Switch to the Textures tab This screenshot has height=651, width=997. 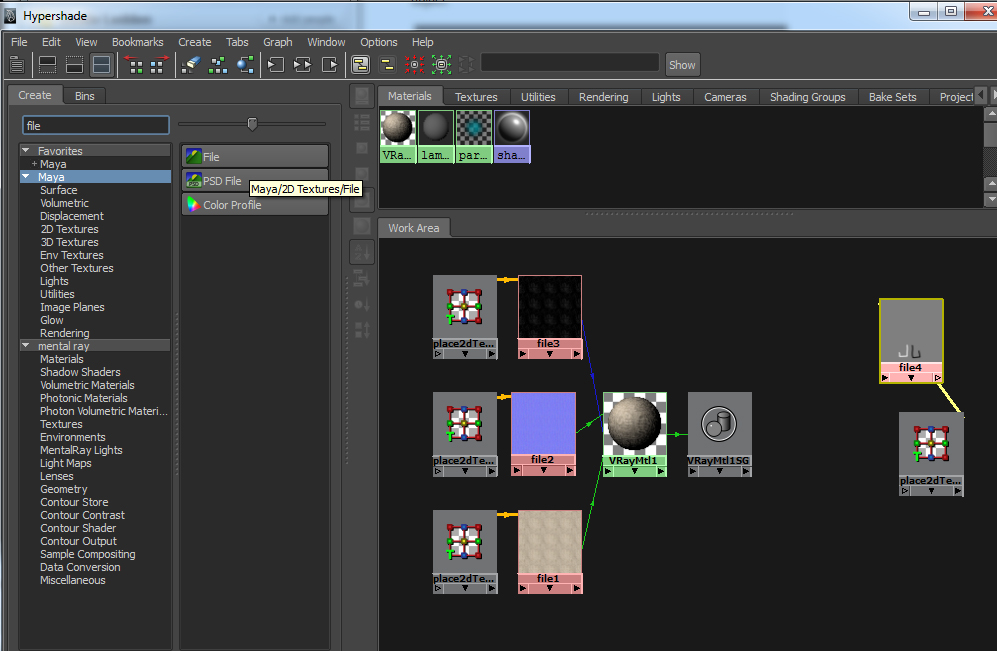[x=476, y=97]
